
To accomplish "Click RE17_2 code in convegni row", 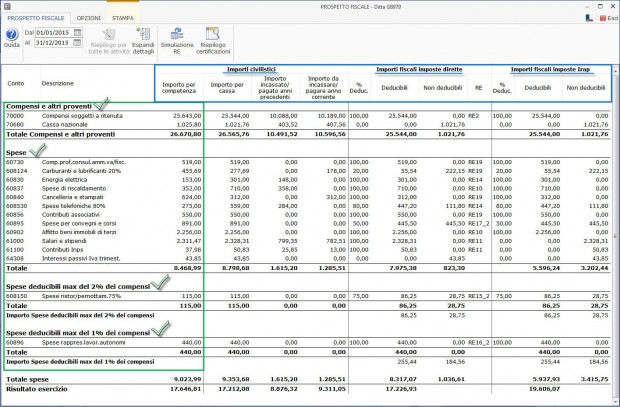I will pyautogui.click(x=478, y=223).
